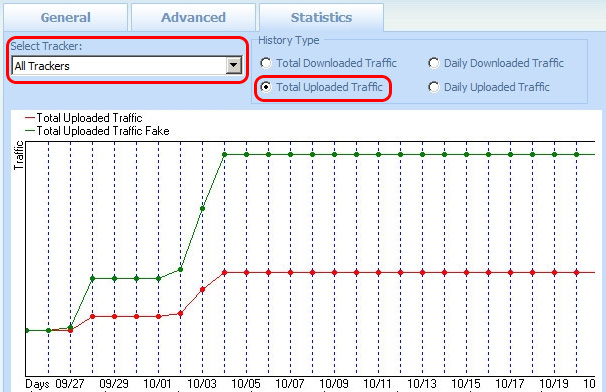
Task: Switch to the General tab
Action: point(66,17)
